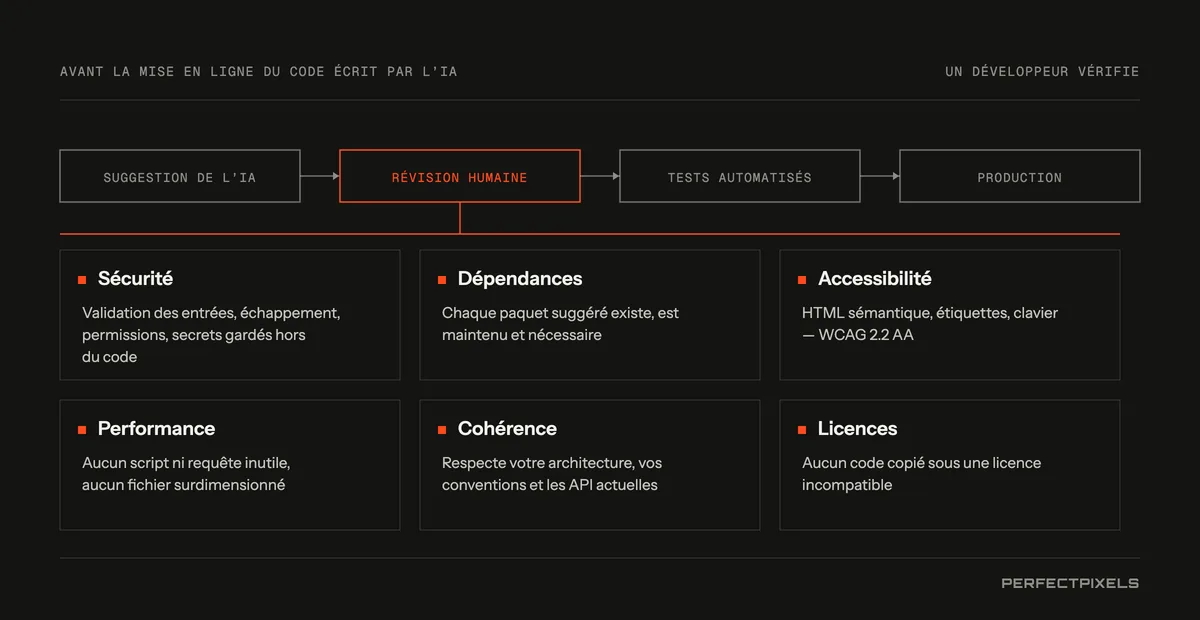Click the text 'HTML sémantique, étiquettes, clavier'
The width and height of the screenshot is (1200, 620).
coord(930,313)
